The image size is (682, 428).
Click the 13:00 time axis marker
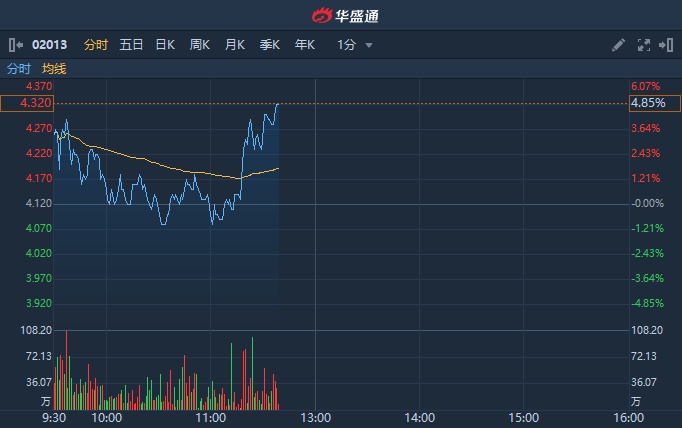coord(316,417)
